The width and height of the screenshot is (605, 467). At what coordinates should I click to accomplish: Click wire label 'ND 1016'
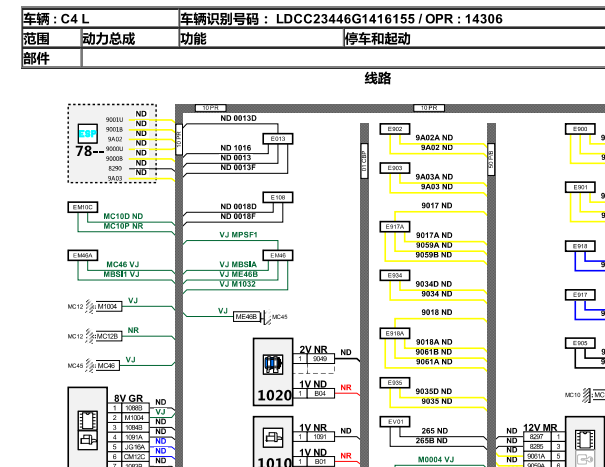pyautogui.click(x=236, y=148)
